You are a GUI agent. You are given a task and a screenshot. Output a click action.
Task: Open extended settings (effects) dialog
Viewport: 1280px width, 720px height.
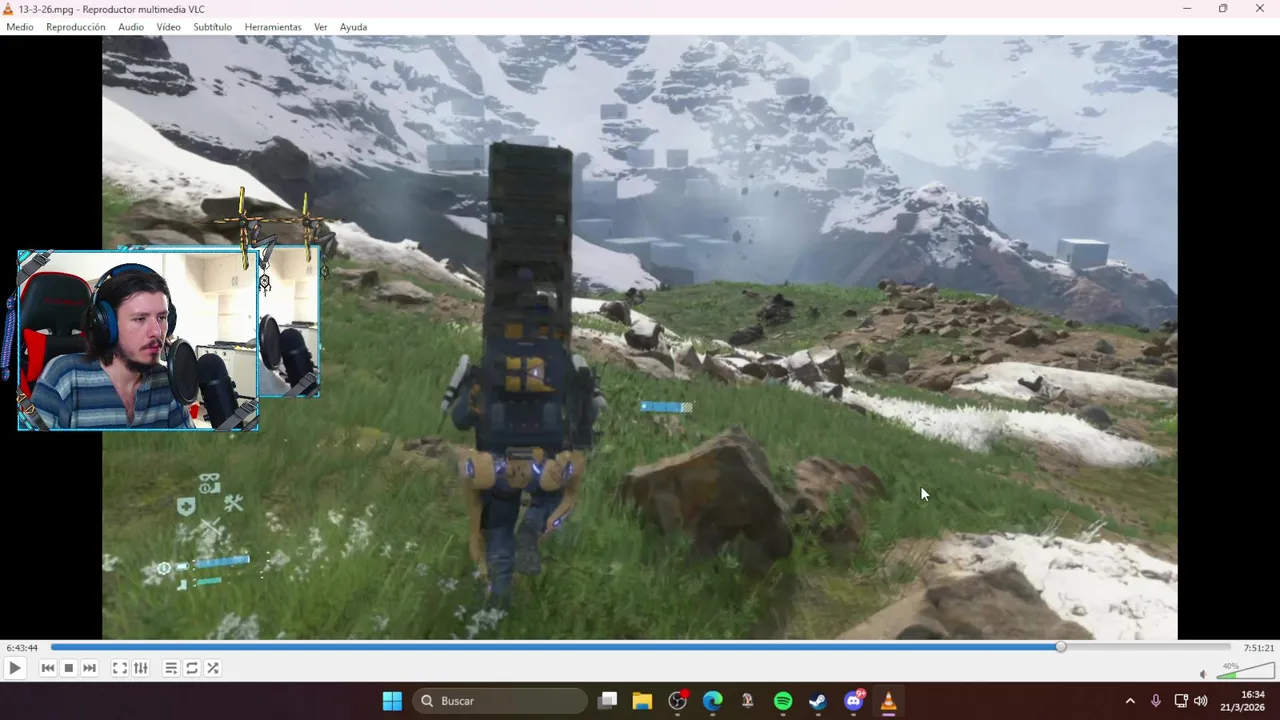(x=141, y=668)
